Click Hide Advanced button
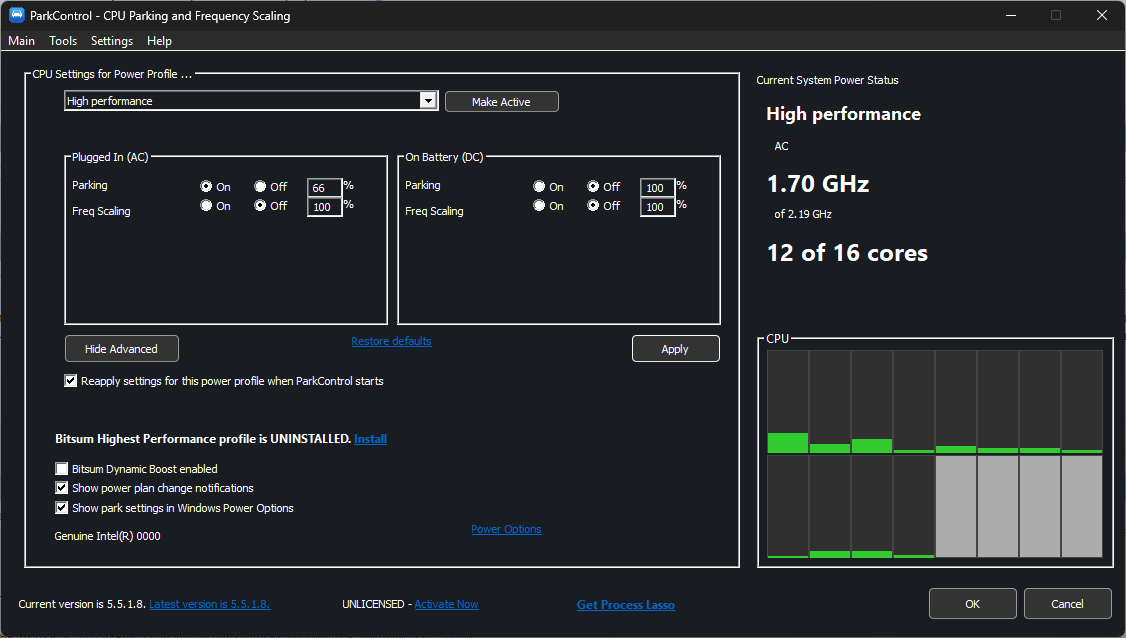 [x=121, y=348]
